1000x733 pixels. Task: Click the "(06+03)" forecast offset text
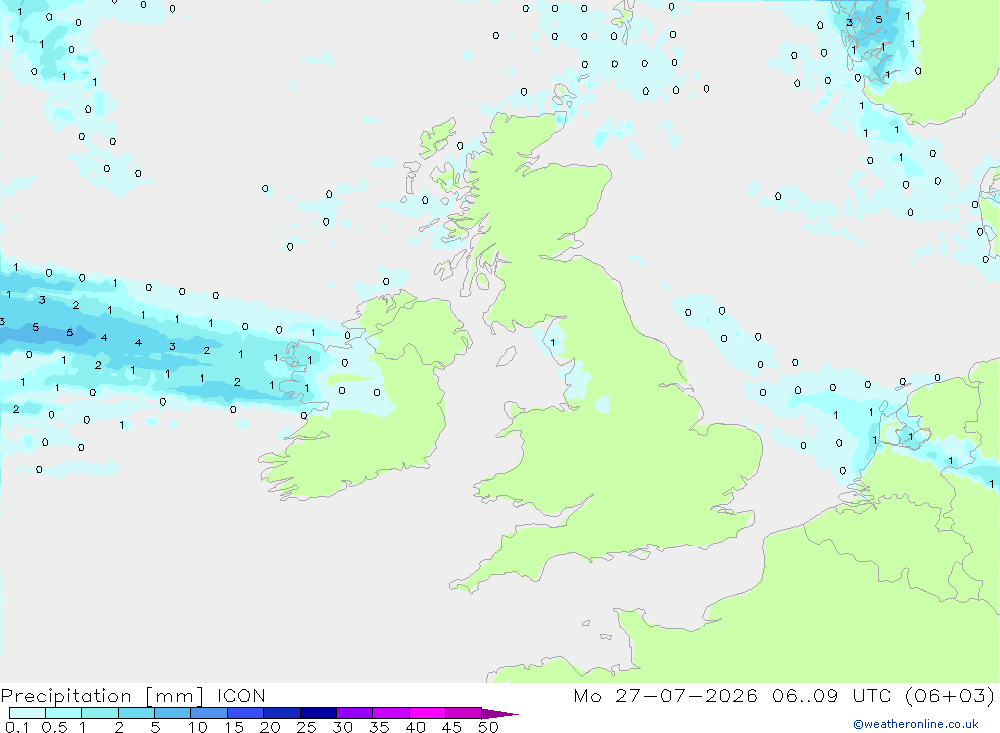point(950,695)
